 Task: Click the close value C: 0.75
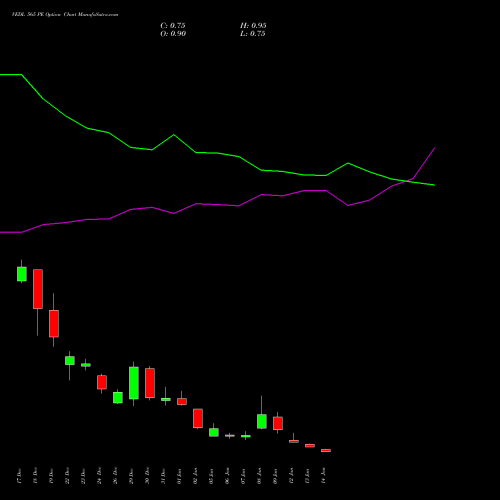coord(173,26)
